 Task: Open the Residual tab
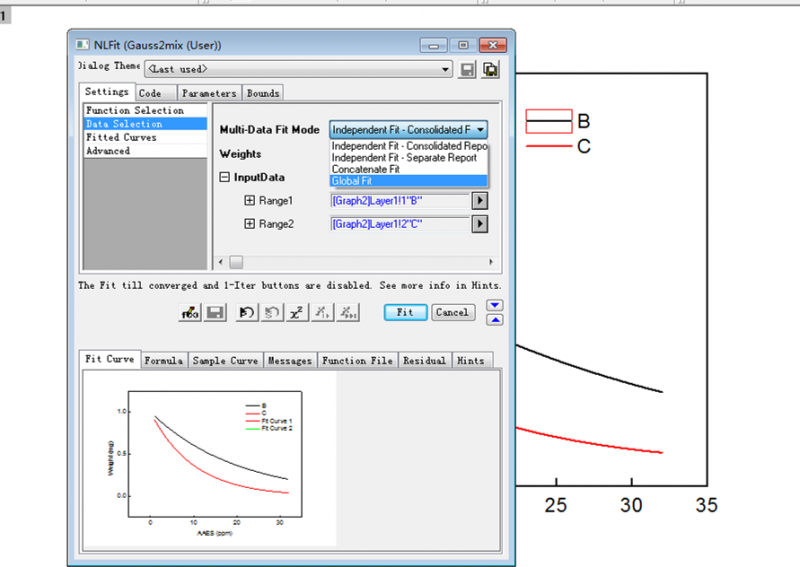[424, 361]
